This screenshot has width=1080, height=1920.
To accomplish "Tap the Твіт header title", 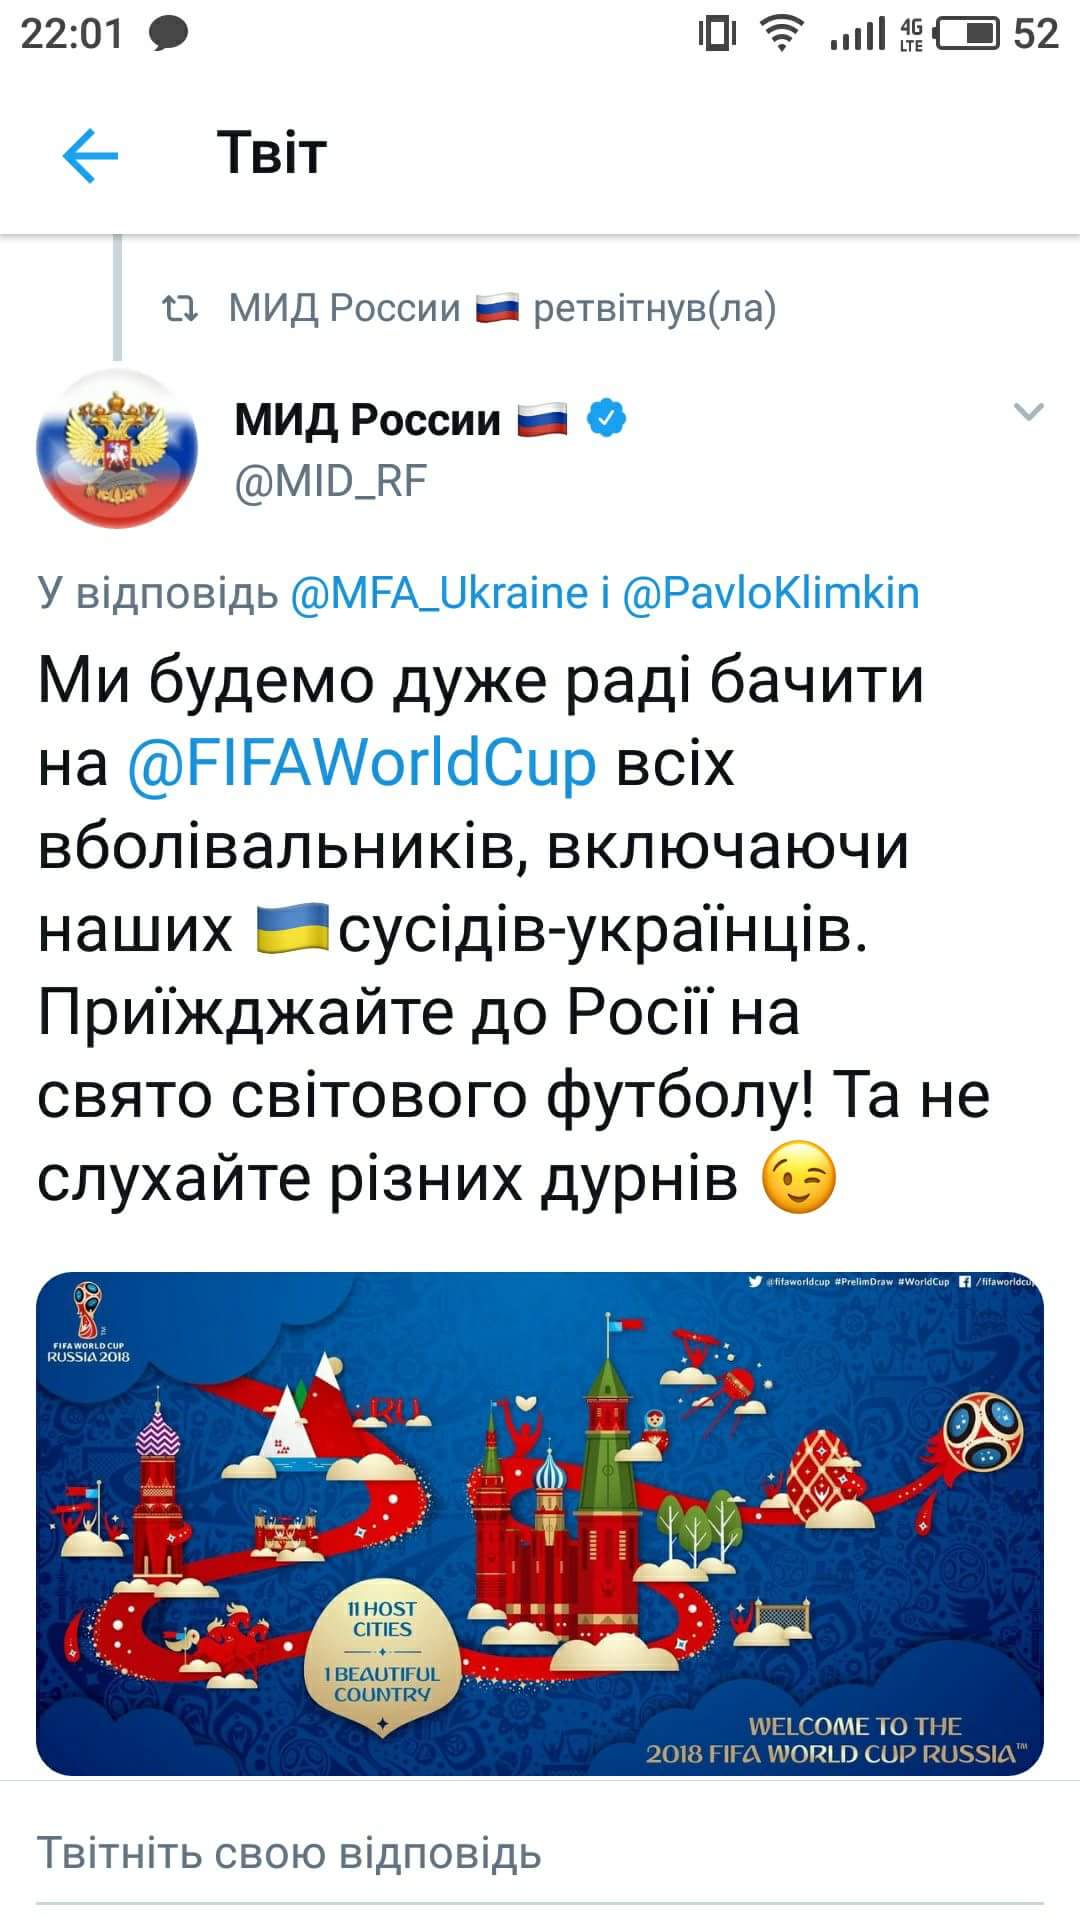I will tap(272, 154).
